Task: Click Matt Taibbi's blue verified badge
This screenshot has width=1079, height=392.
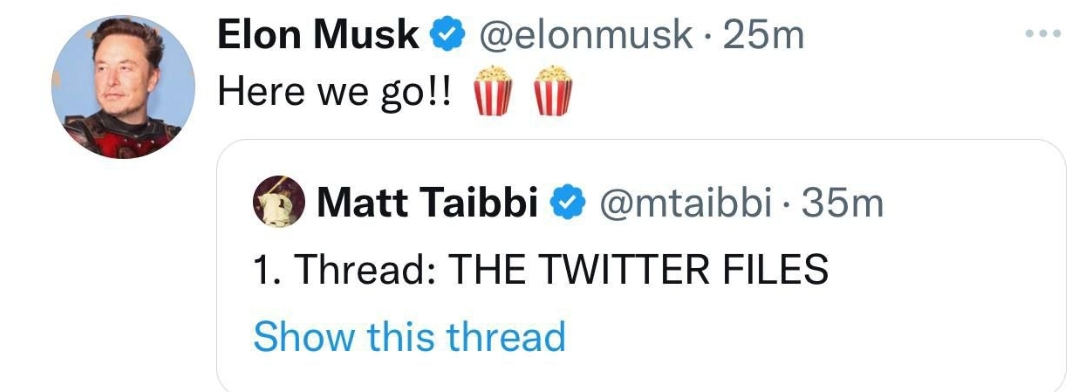Action: (x=568, y=203)
